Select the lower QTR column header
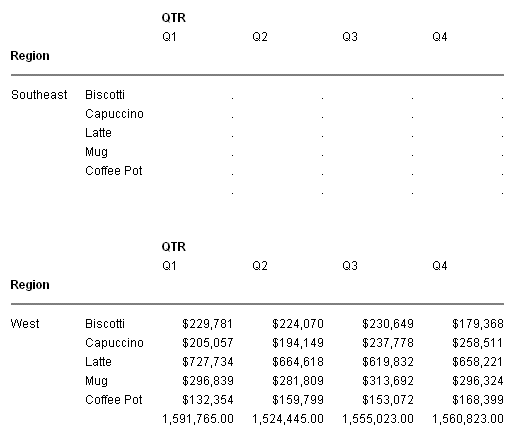This screenshot has height=436, width=514. (174, 247)
